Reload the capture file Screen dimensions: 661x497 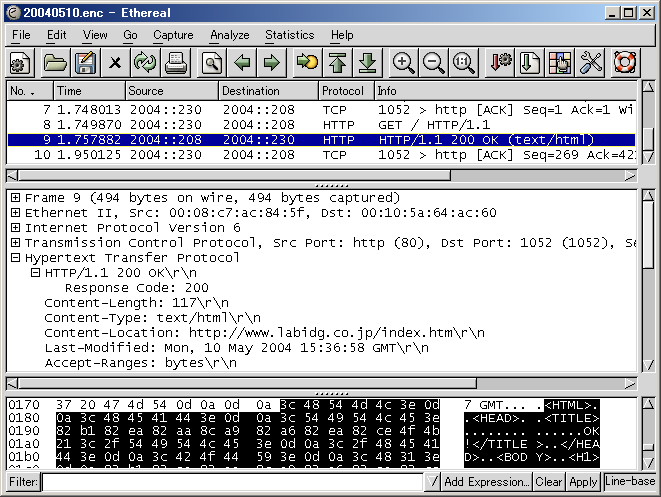pos(146,63)
